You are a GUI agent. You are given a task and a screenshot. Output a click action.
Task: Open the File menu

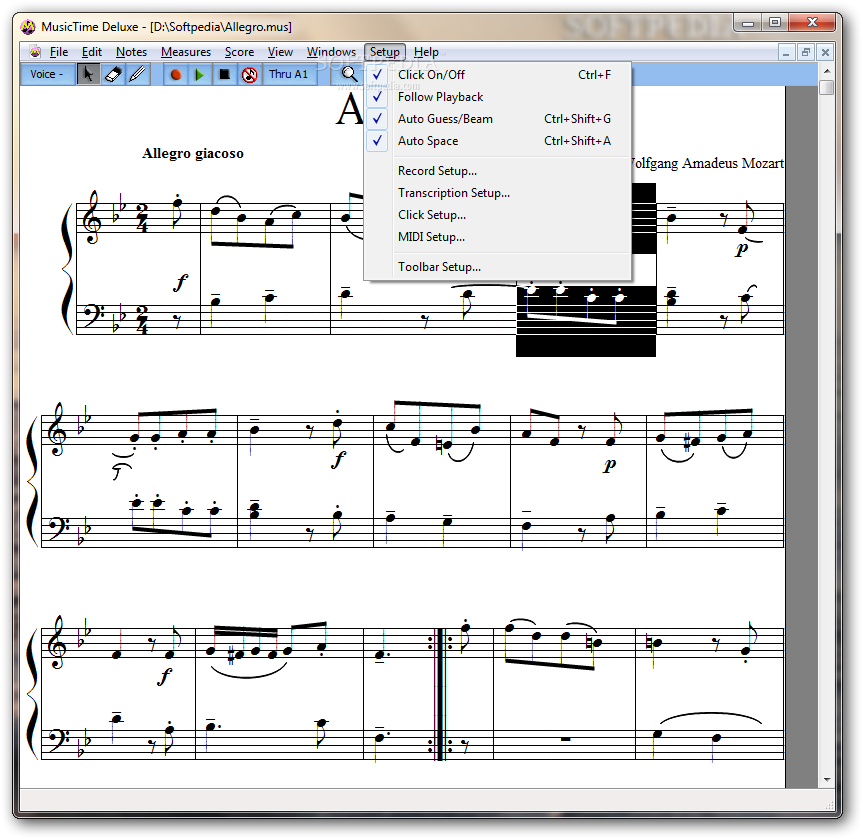pos(59,52)
